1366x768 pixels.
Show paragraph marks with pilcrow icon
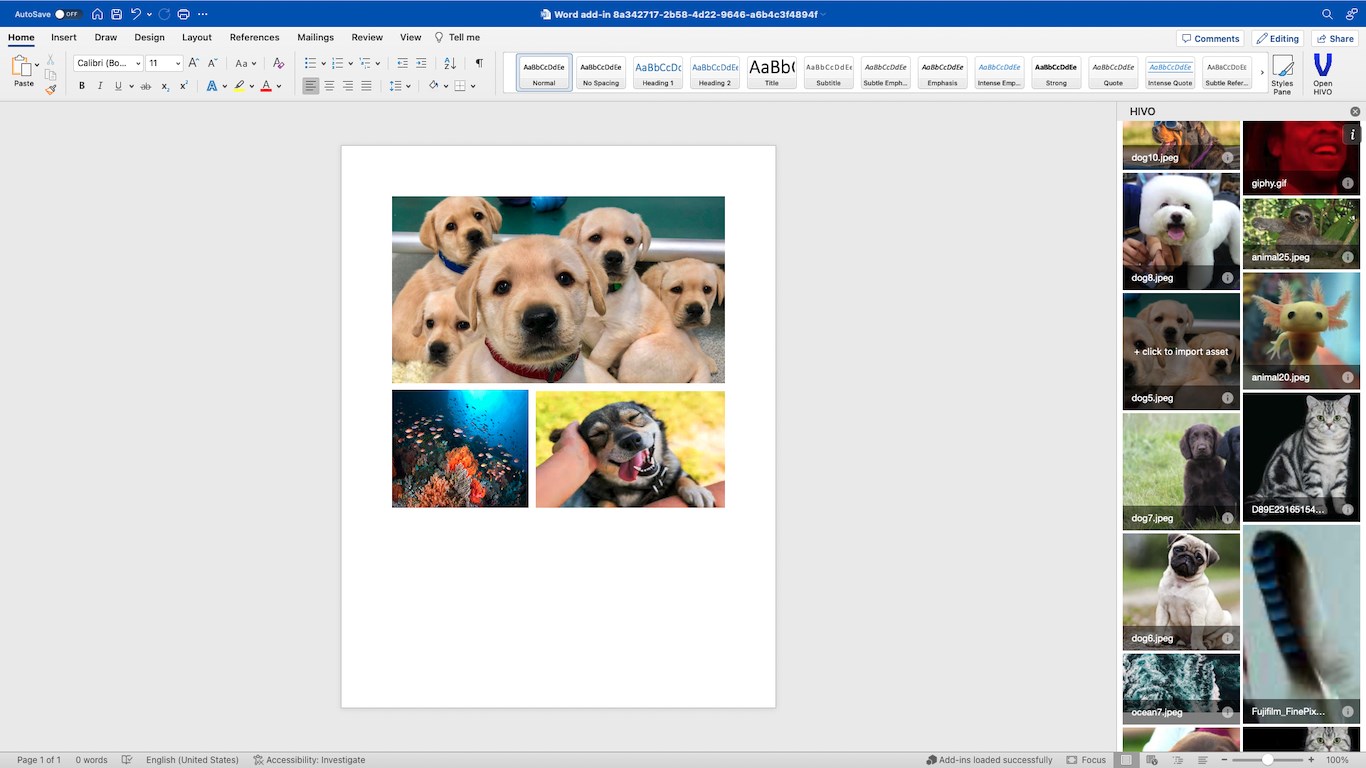point(479,63)
